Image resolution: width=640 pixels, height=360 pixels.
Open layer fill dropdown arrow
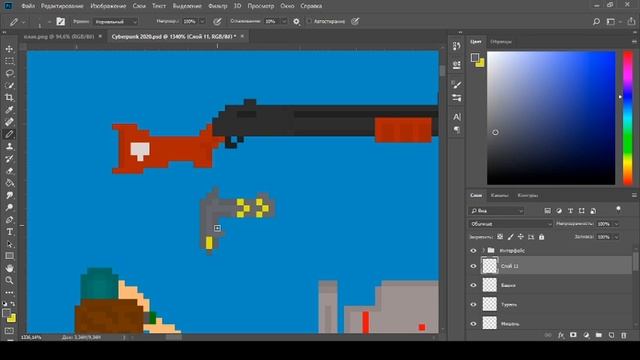tap(616, 237)
